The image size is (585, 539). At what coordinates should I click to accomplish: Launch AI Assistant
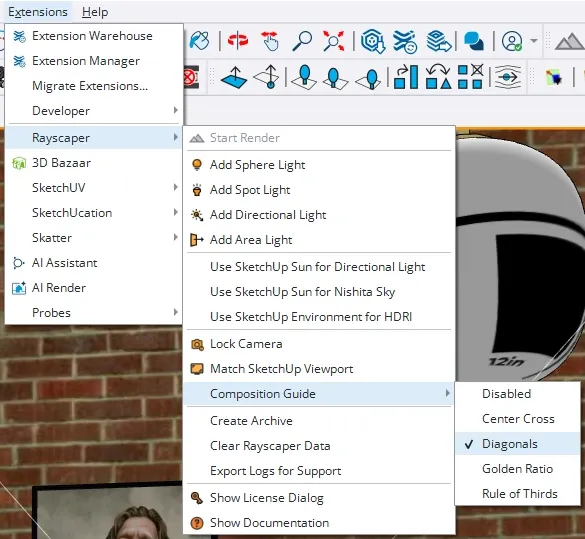94,263
